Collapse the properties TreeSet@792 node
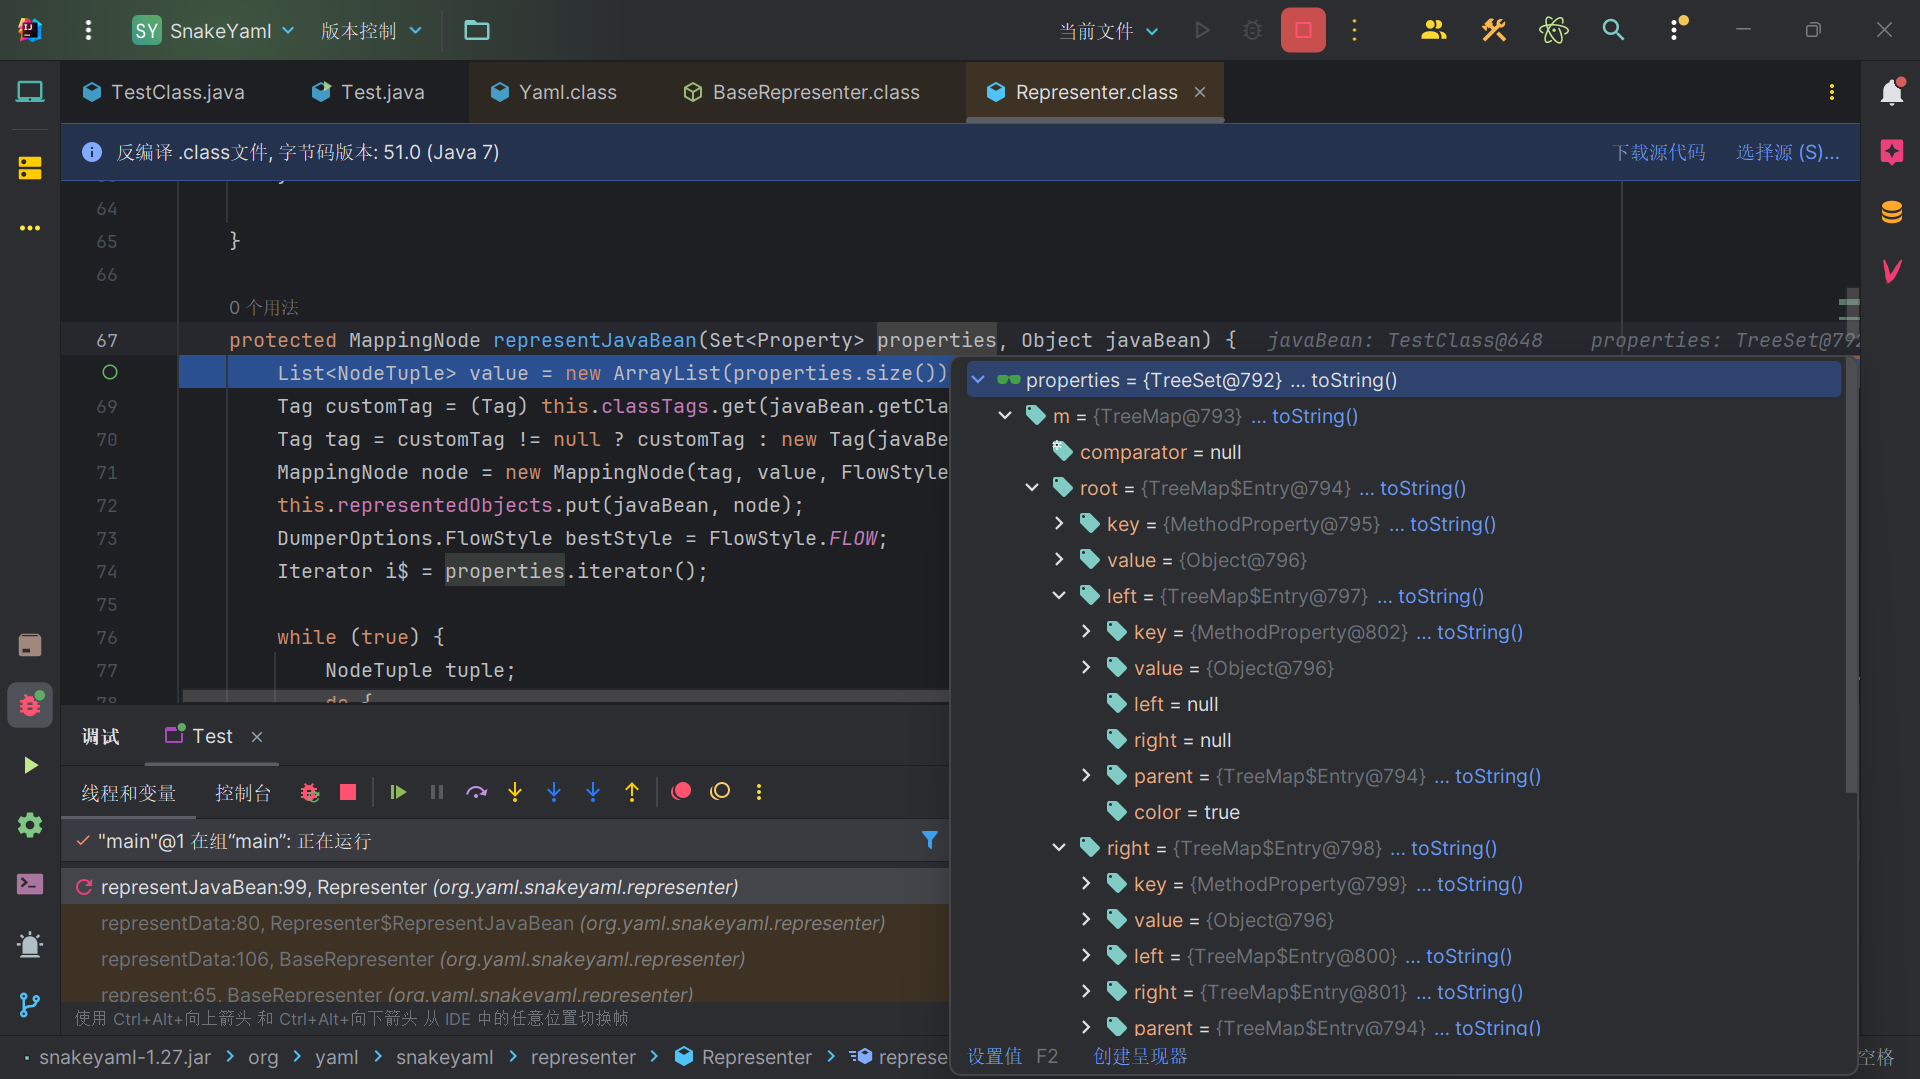This screenshot has width=1920, height=1079. click(x=978, y=380)
